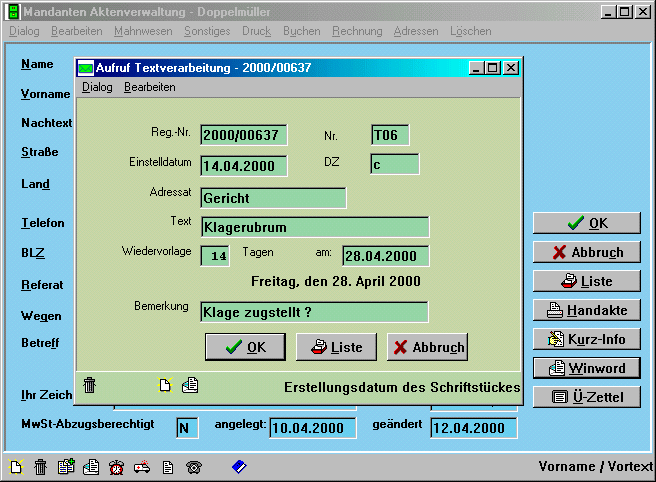The height and width of the screenshot is (482, 656).
Task: Click the dialog's trash can icon
Action: click(x=90, y=385)
